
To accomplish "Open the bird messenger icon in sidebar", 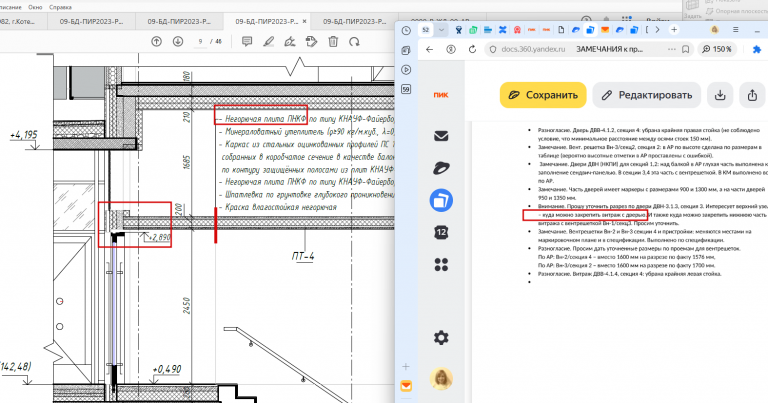I will pos(441,168).
